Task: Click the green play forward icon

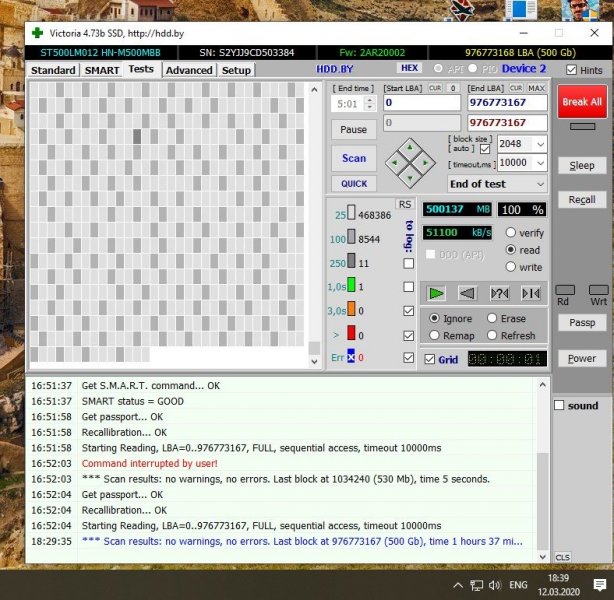Action: point(436,293)
